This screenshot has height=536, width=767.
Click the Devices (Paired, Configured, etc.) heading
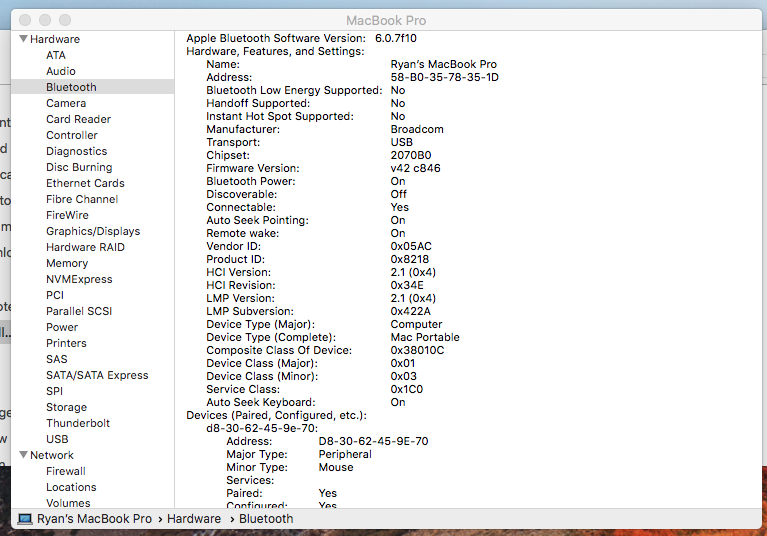pyautogui.click(x=276, y=415)
